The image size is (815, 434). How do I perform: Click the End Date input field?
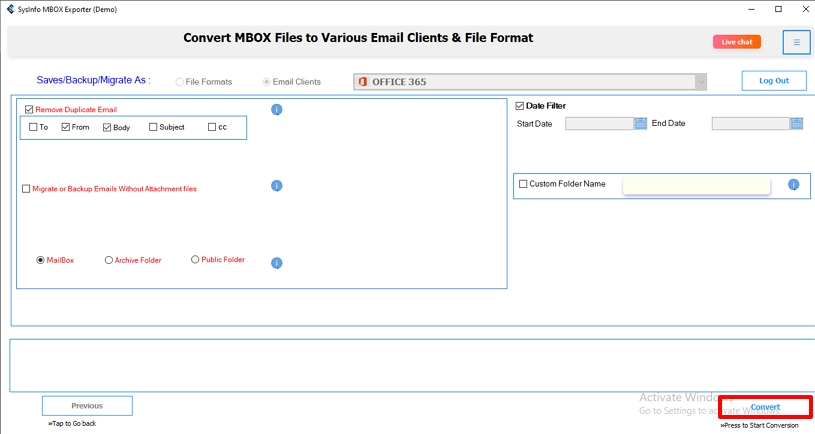[751, 123]
